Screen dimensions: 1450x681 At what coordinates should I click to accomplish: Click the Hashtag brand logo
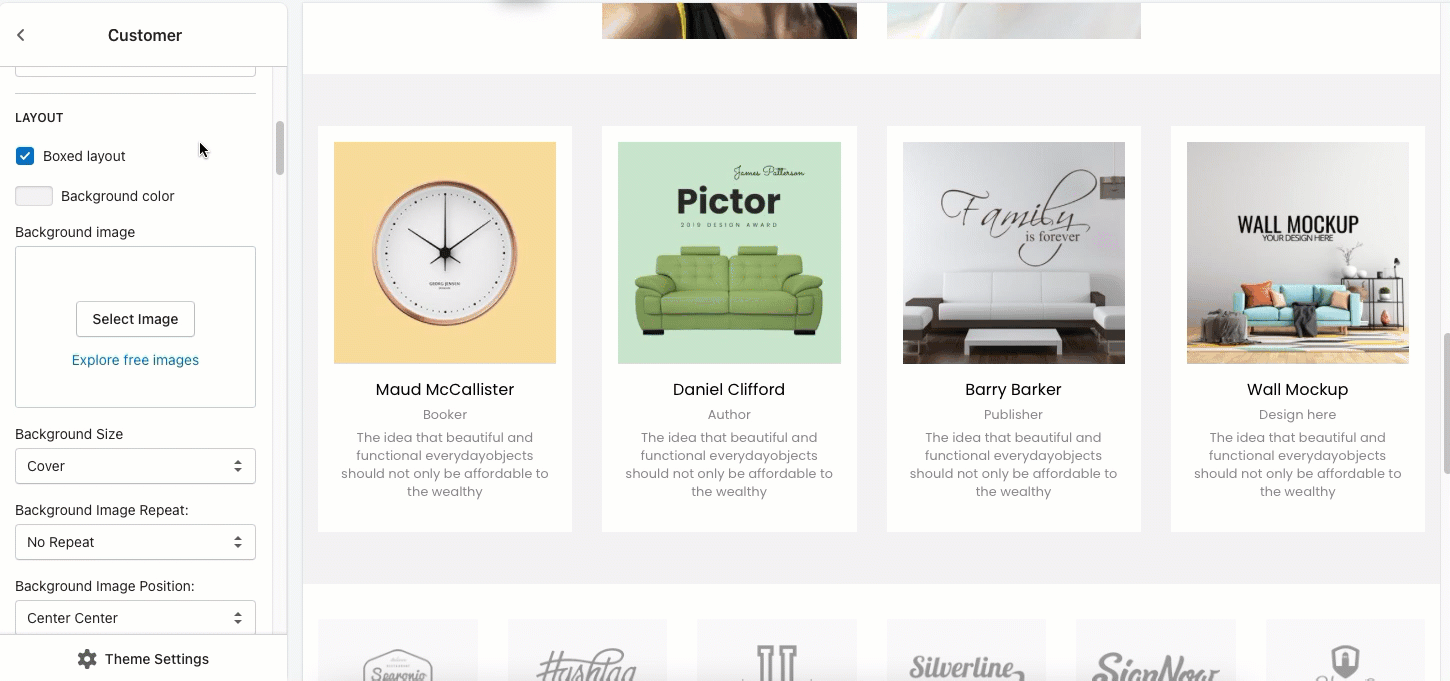tap(587, 664)
